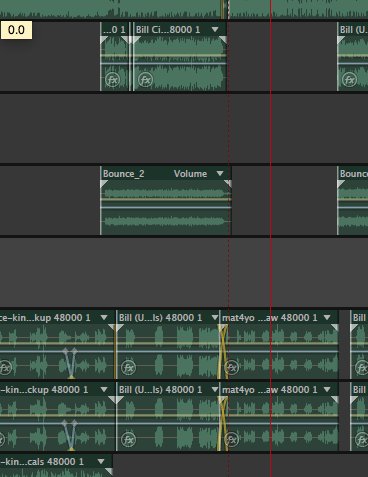Click fx badge on top-track 'Bill (U' clip
The width and height of the screenshot is (368, 477).
[x=349, y=80]
